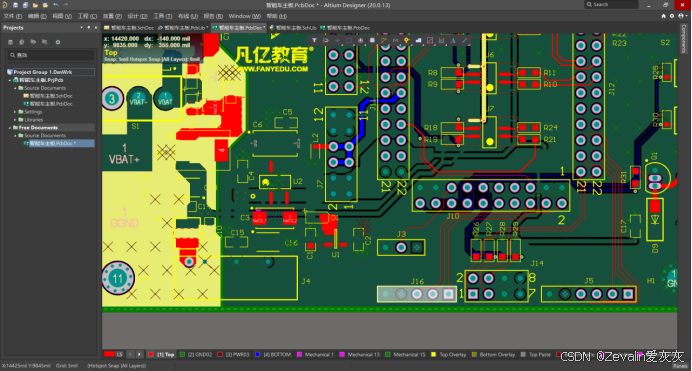The image size is (692, 371).
Task: Click the first Projects panel toolbar icon
Action: (11, 42)
